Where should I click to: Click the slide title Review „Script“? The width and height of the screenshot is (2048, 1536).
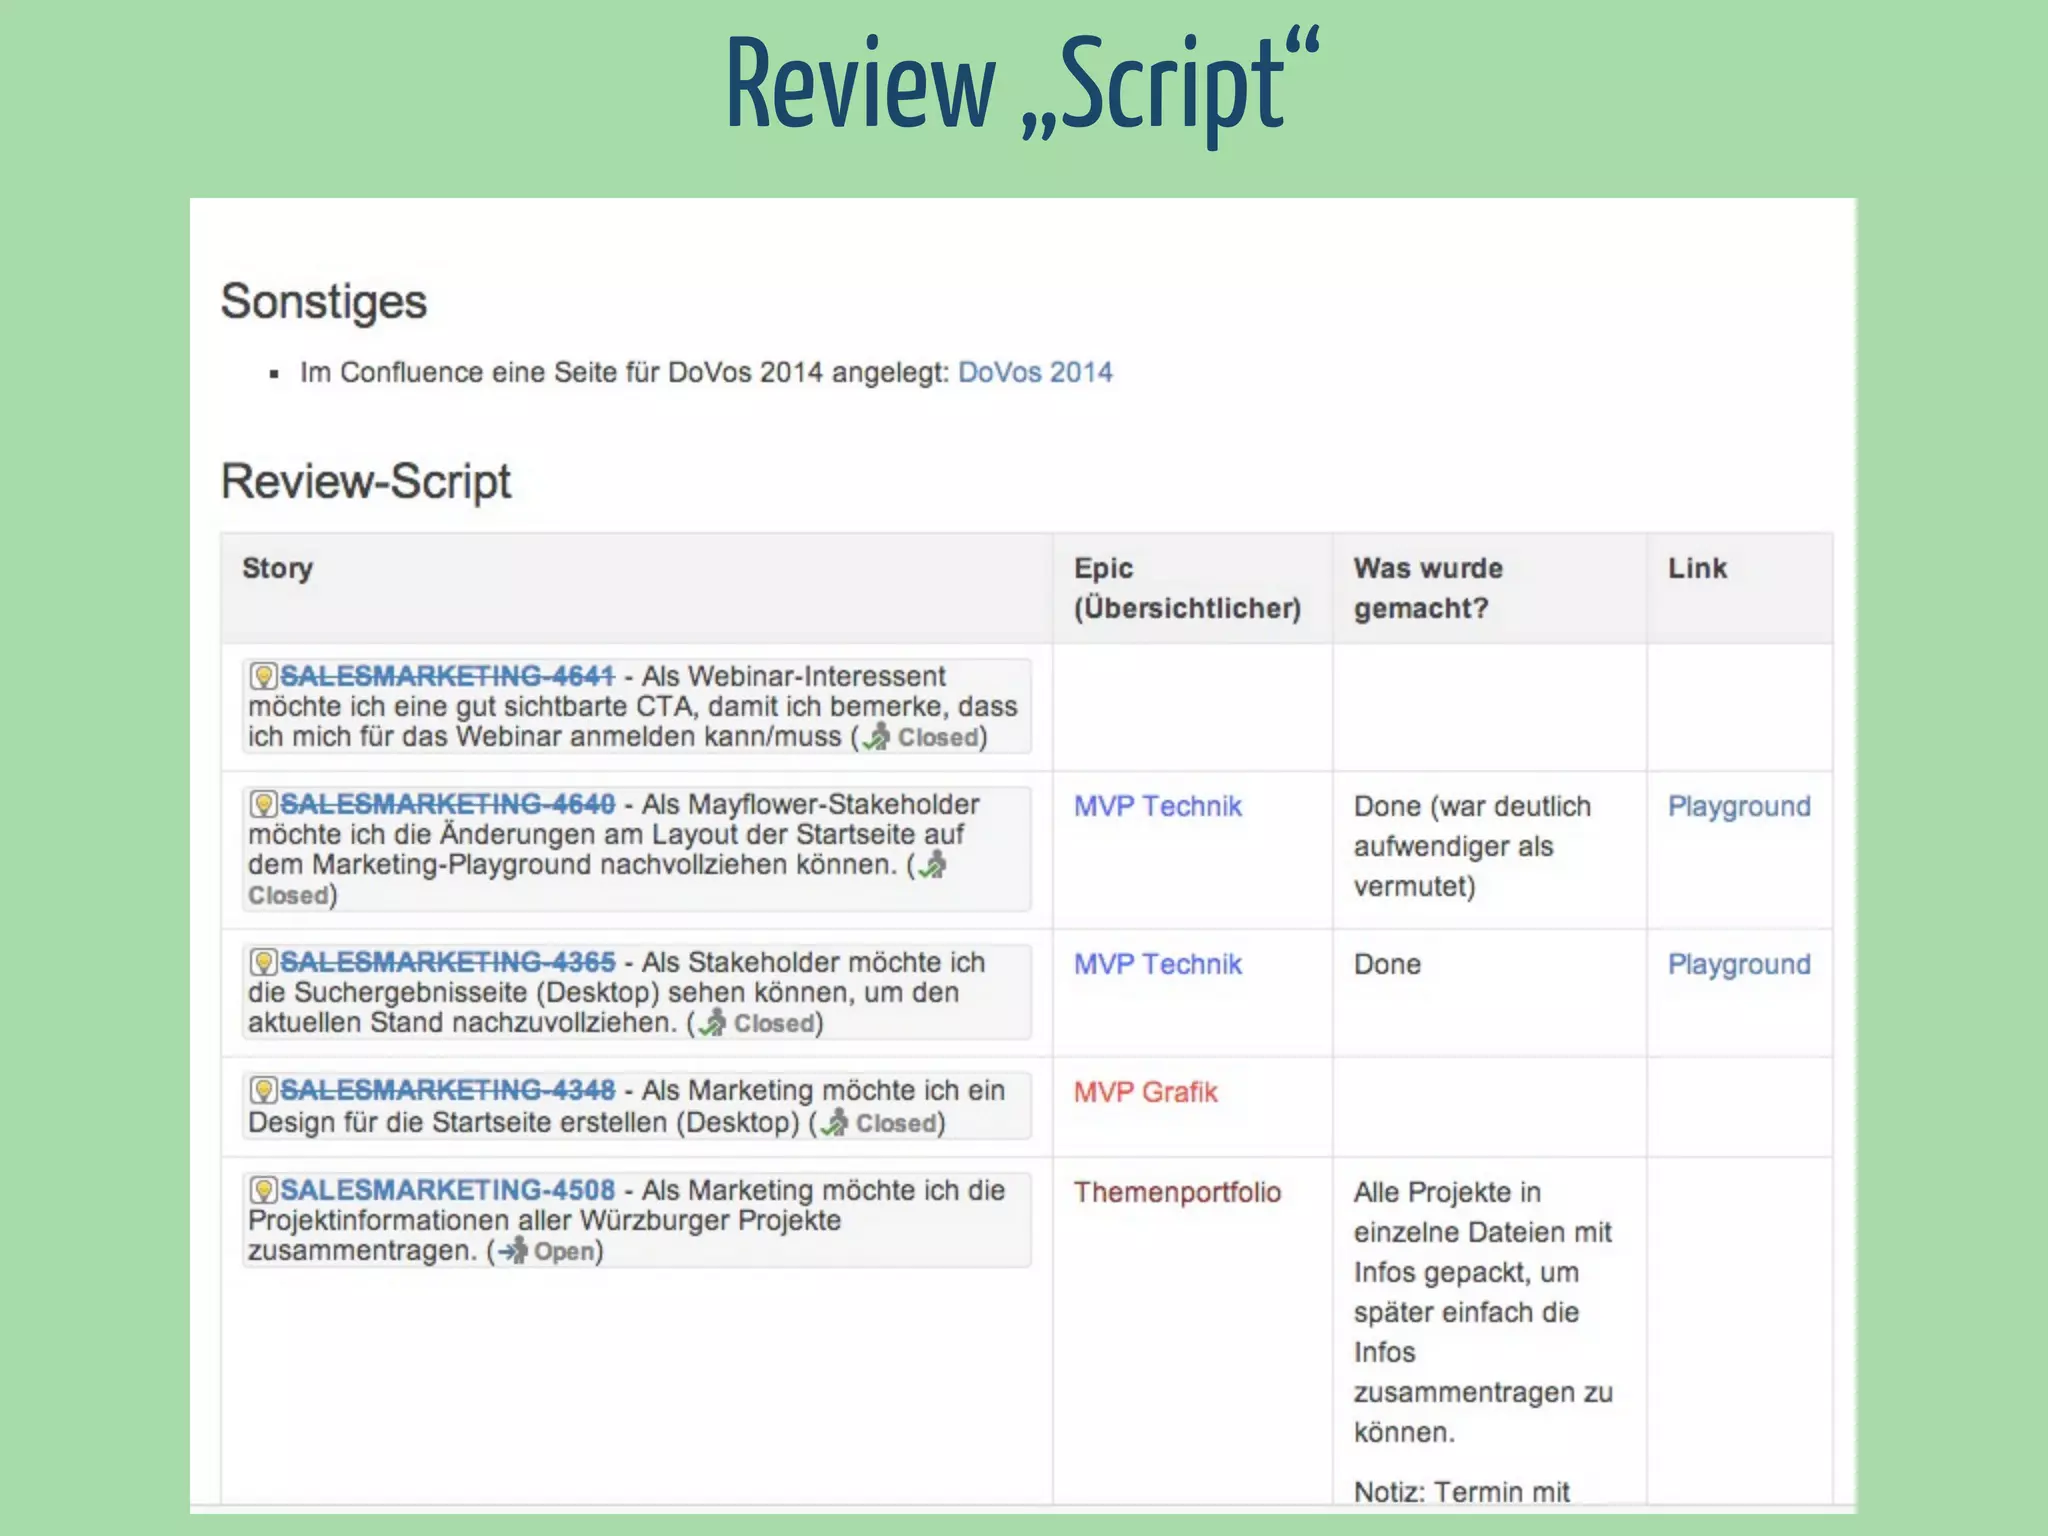1023,88
